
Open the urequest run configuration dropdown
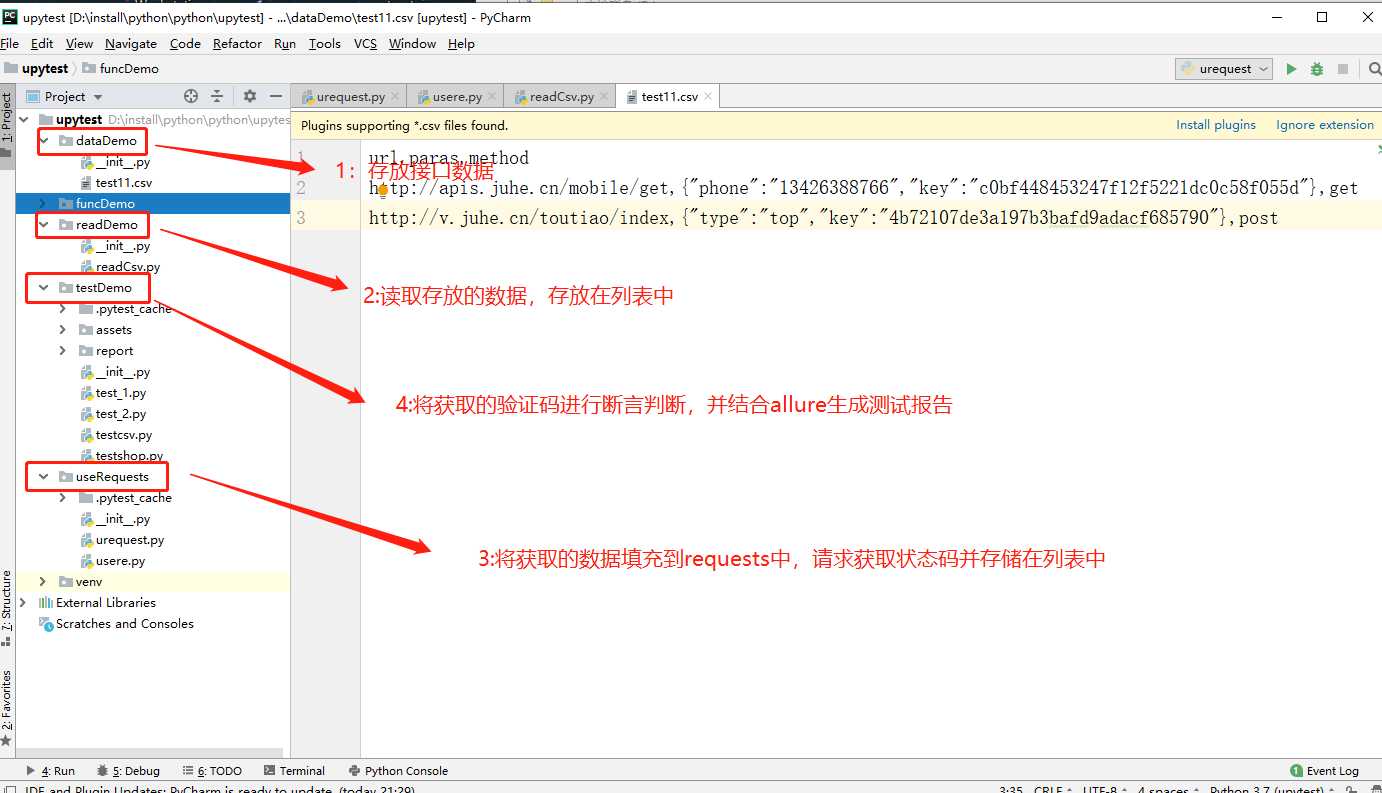(x=1224, y=69)
